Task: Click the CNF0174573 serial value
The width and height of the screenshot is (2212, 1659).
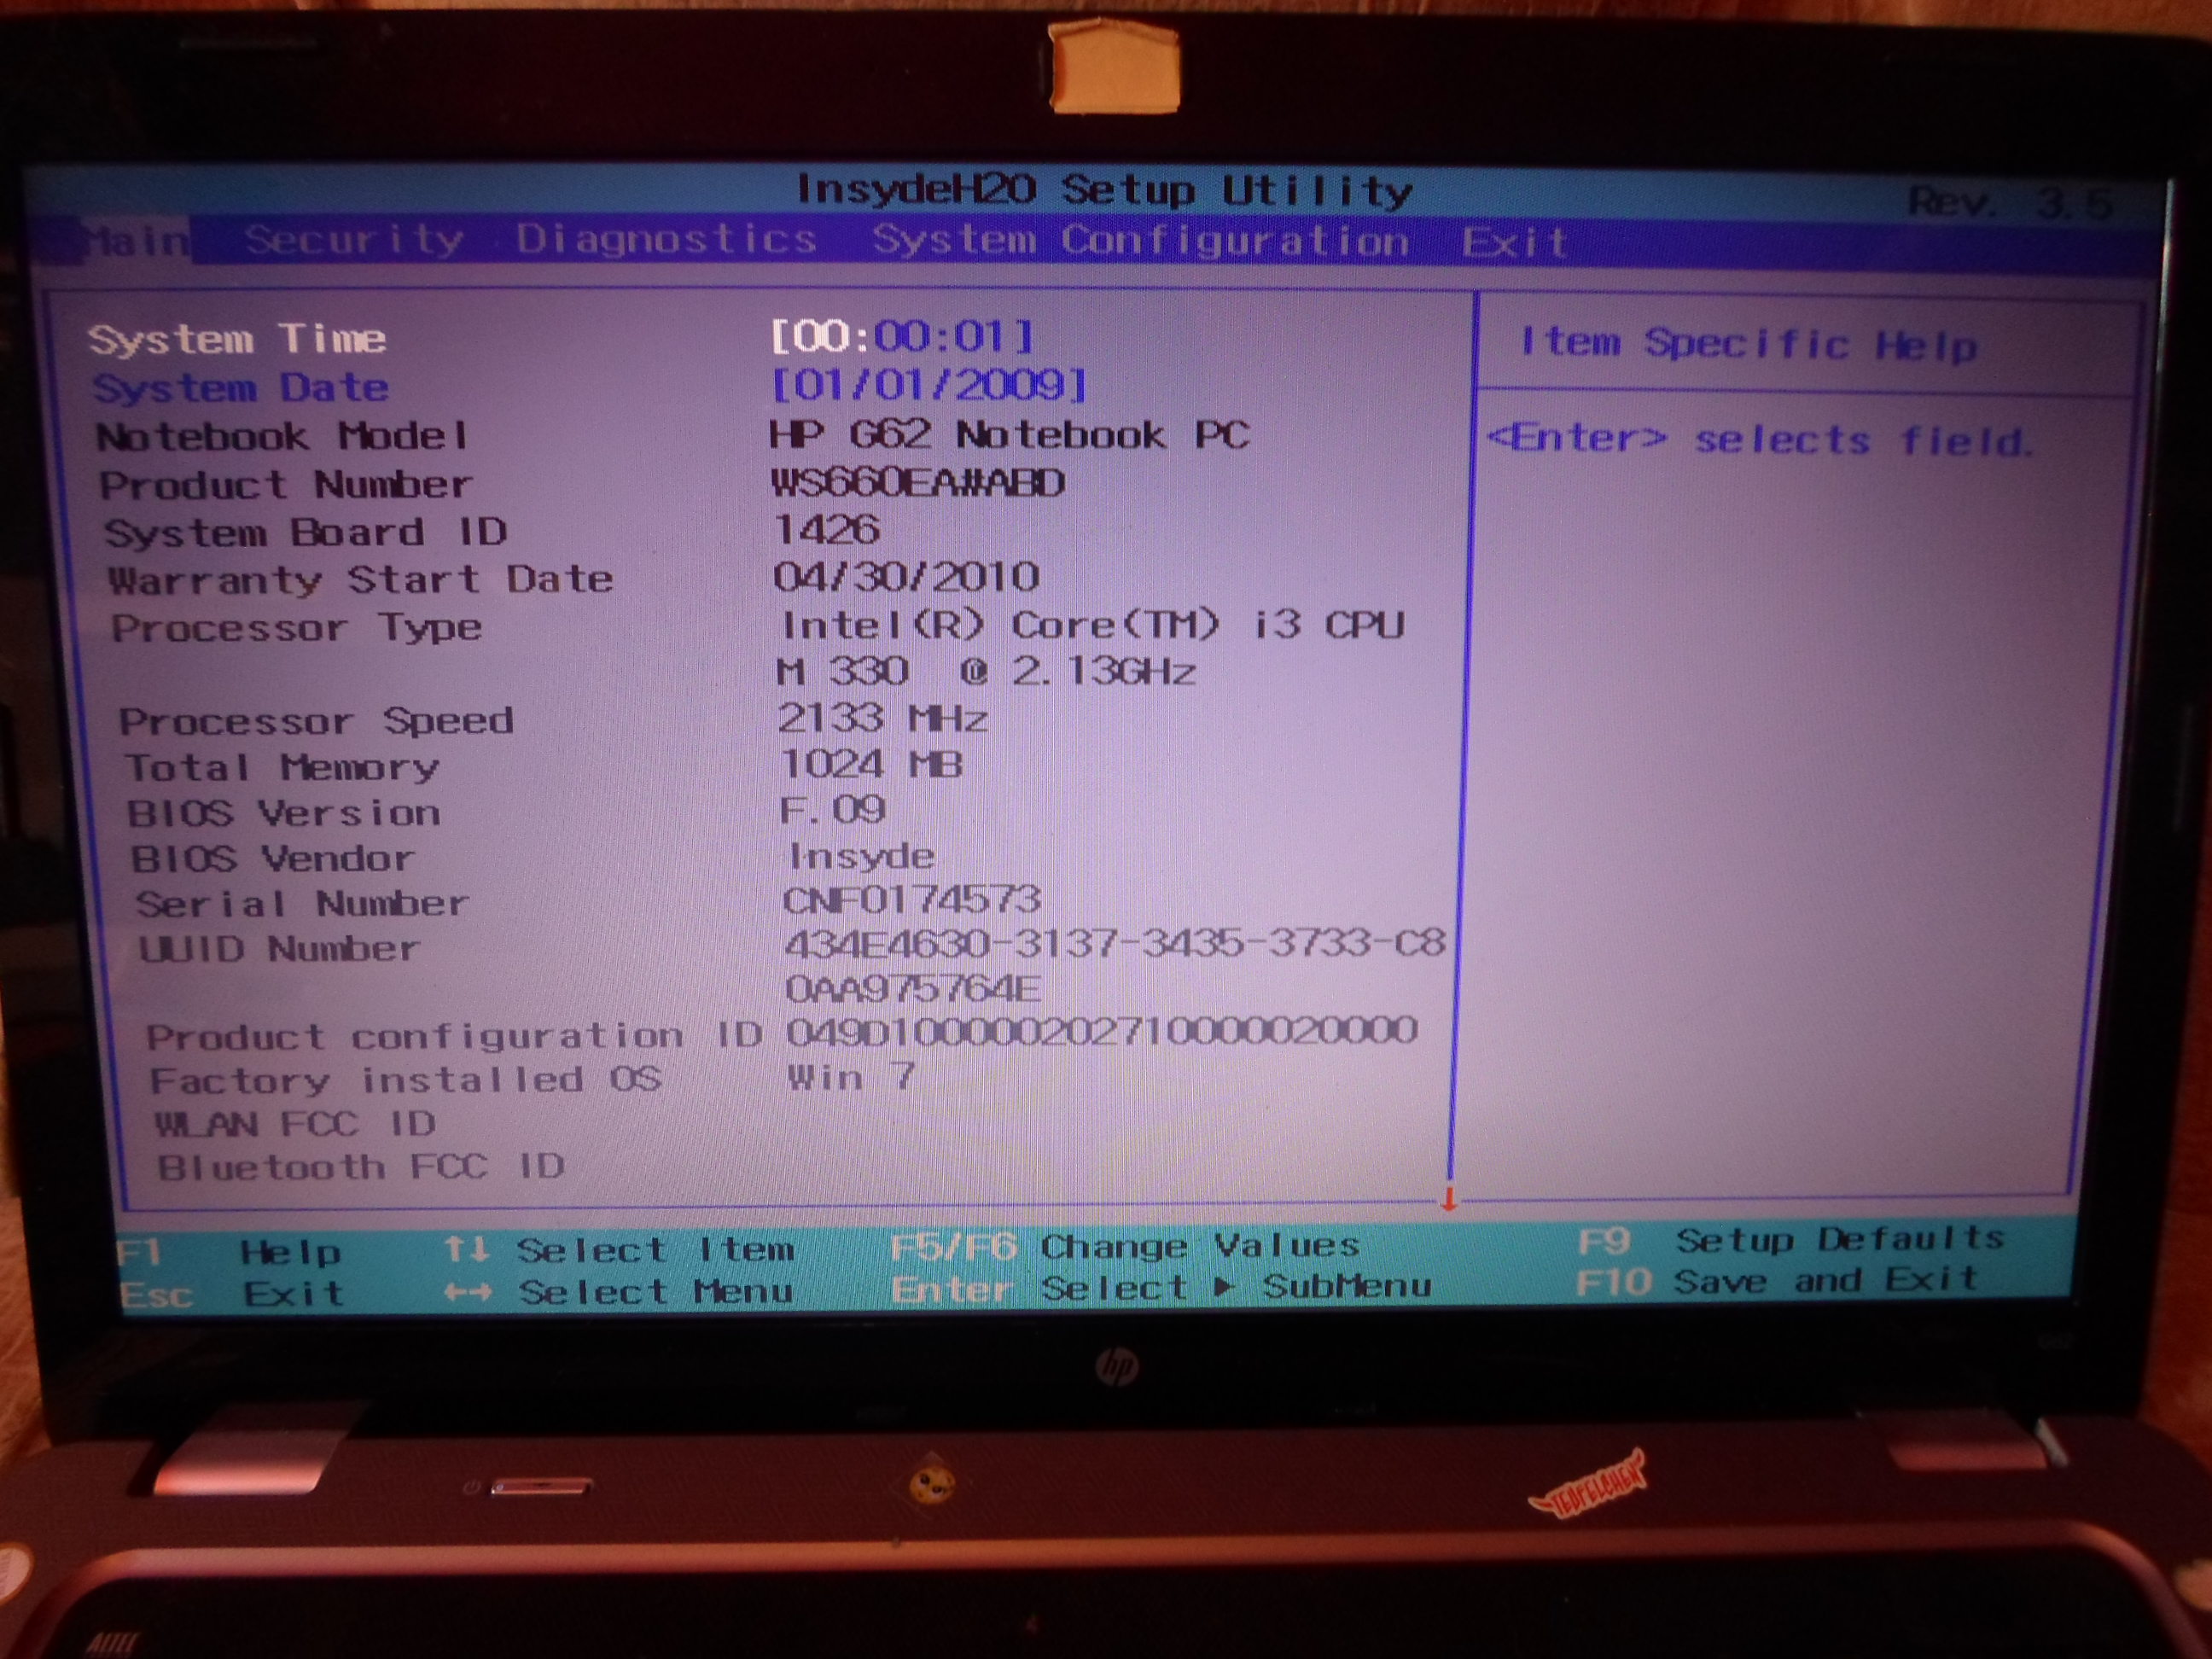Action: [911, 900]
